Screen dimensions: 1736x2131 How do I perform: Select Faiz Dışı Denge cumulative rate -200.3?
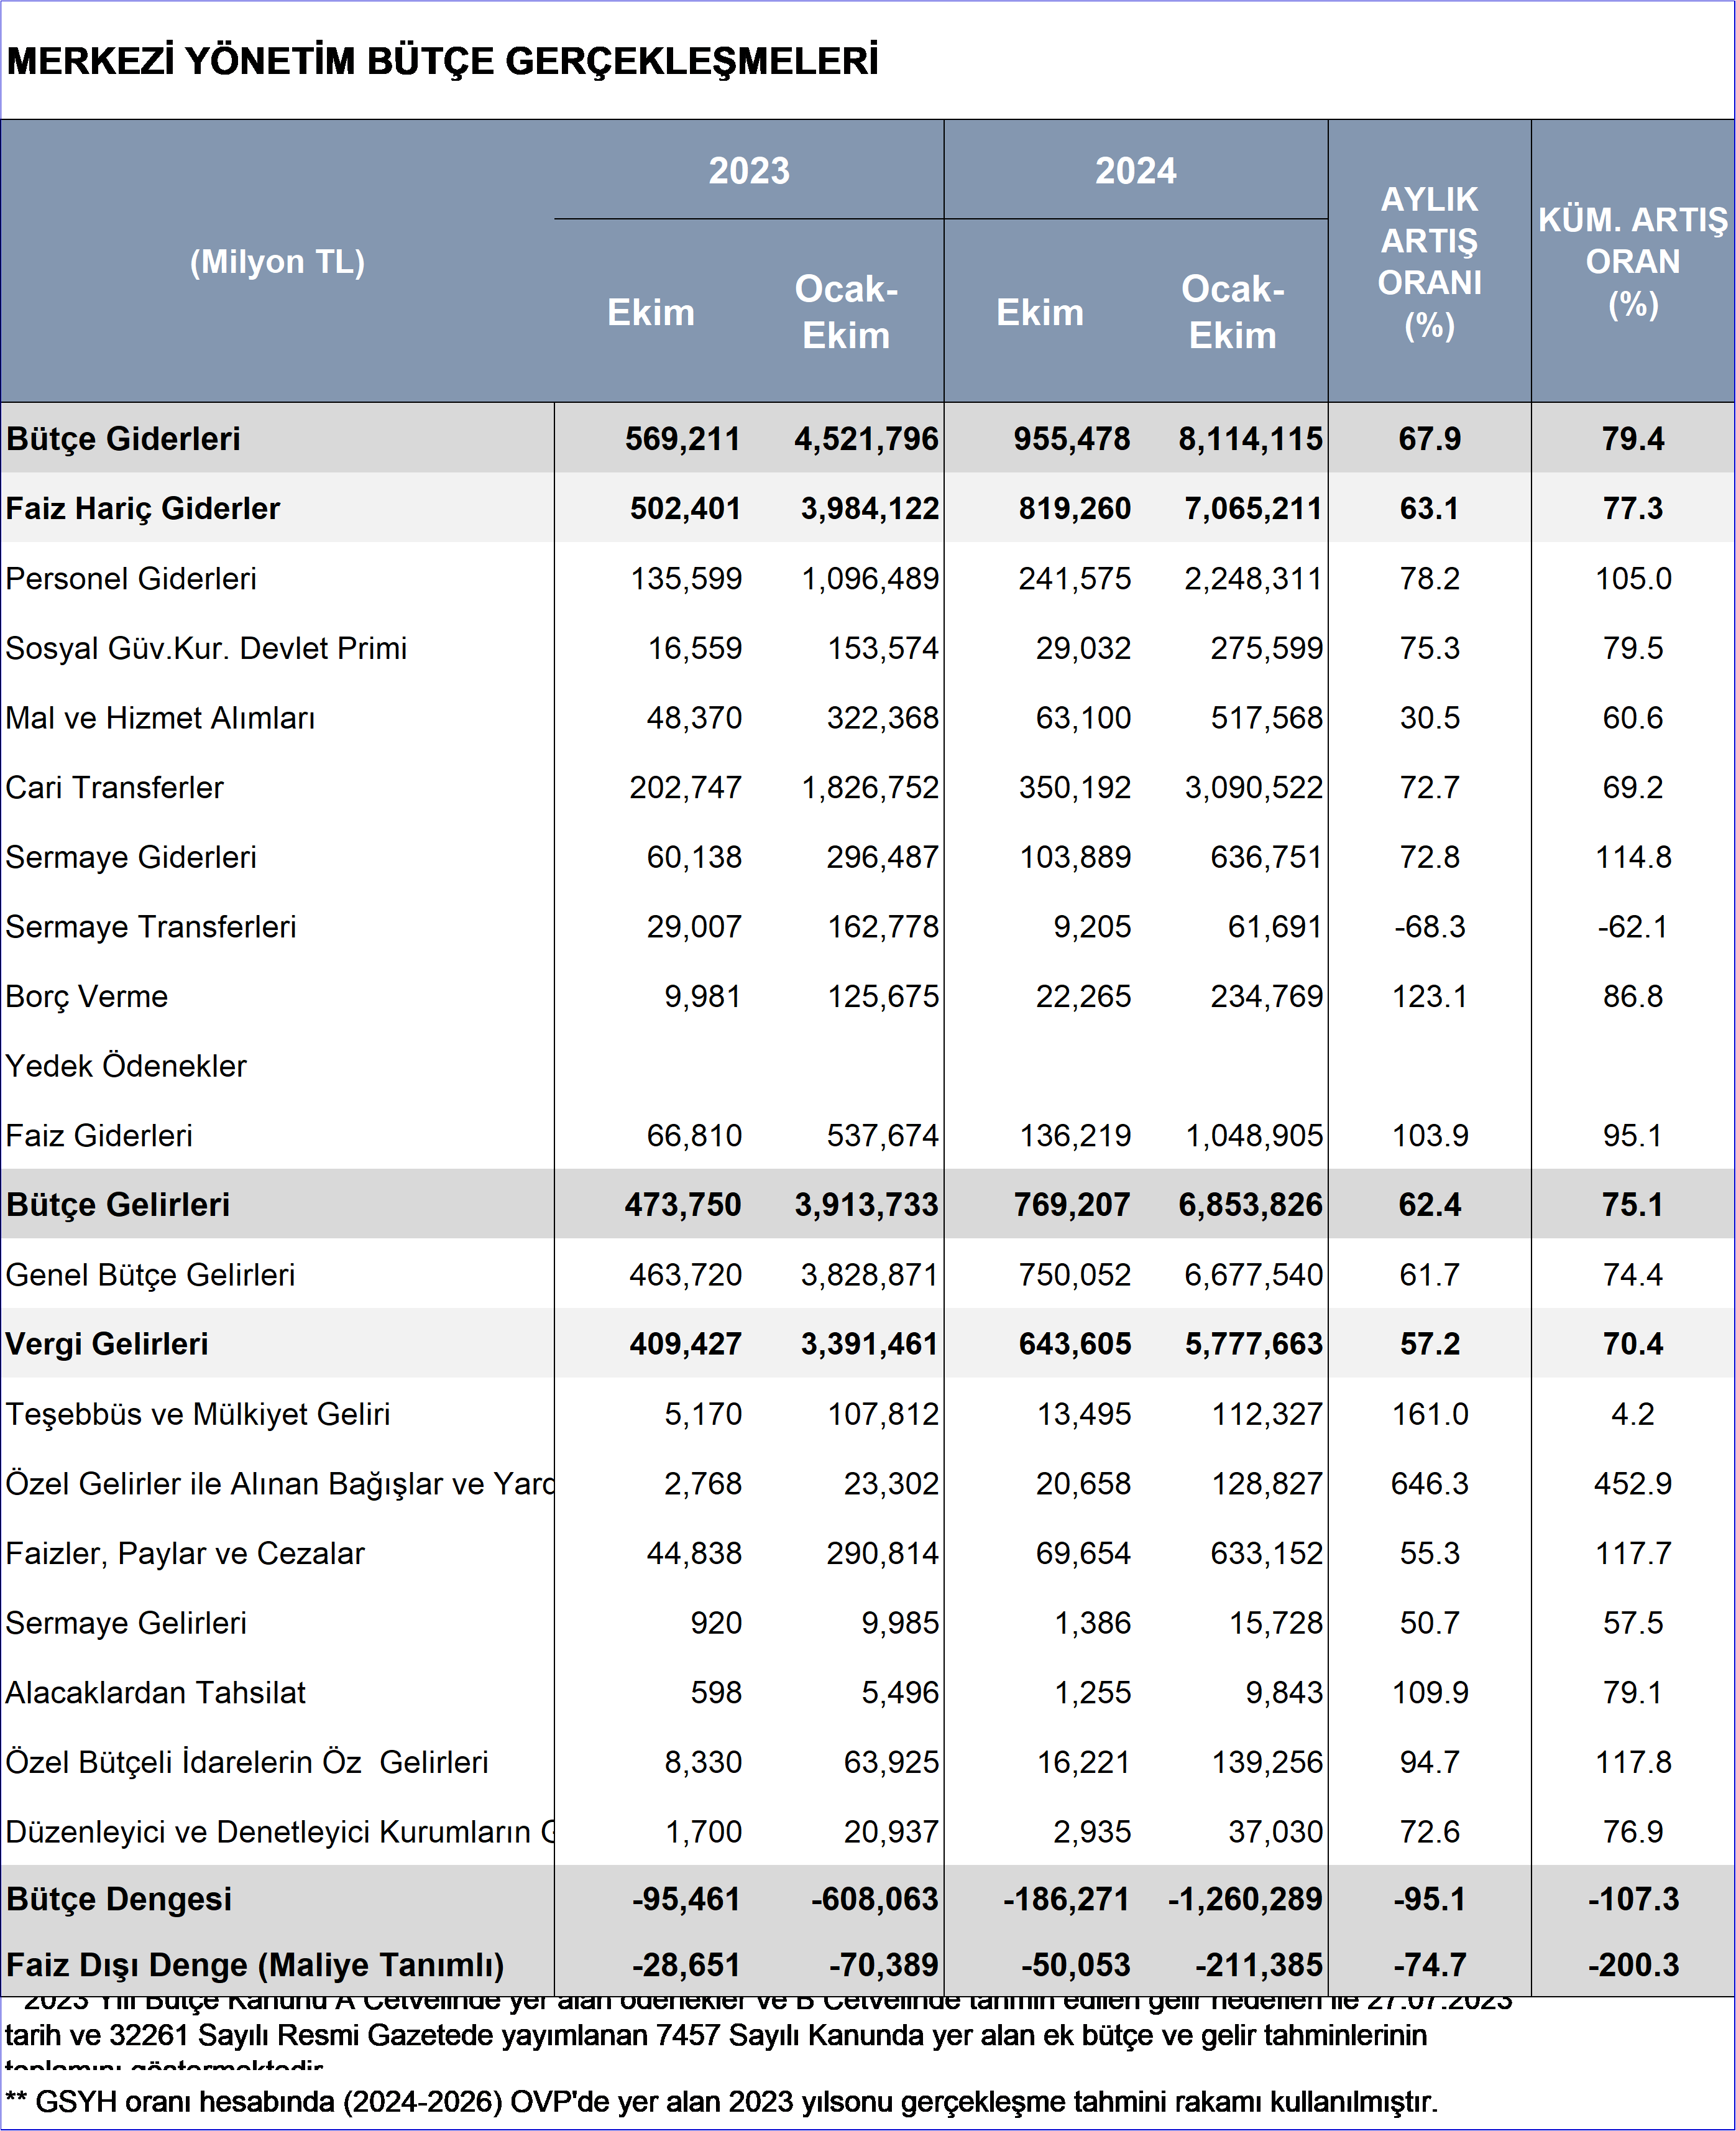[x=1633, y=1964]
